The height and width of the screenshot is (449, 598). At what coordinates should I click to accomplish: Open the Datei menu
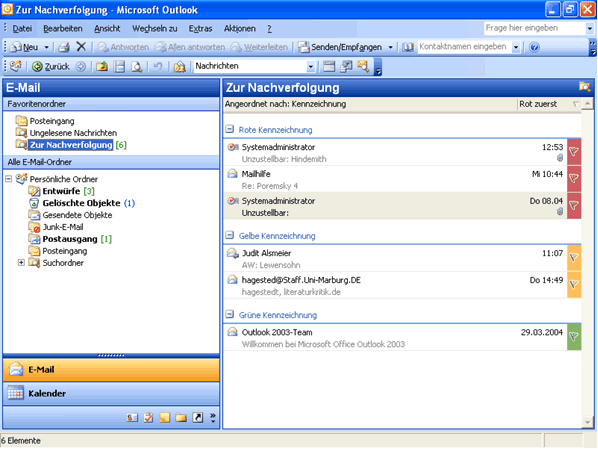pyautogui.click(x=22, y=29)
